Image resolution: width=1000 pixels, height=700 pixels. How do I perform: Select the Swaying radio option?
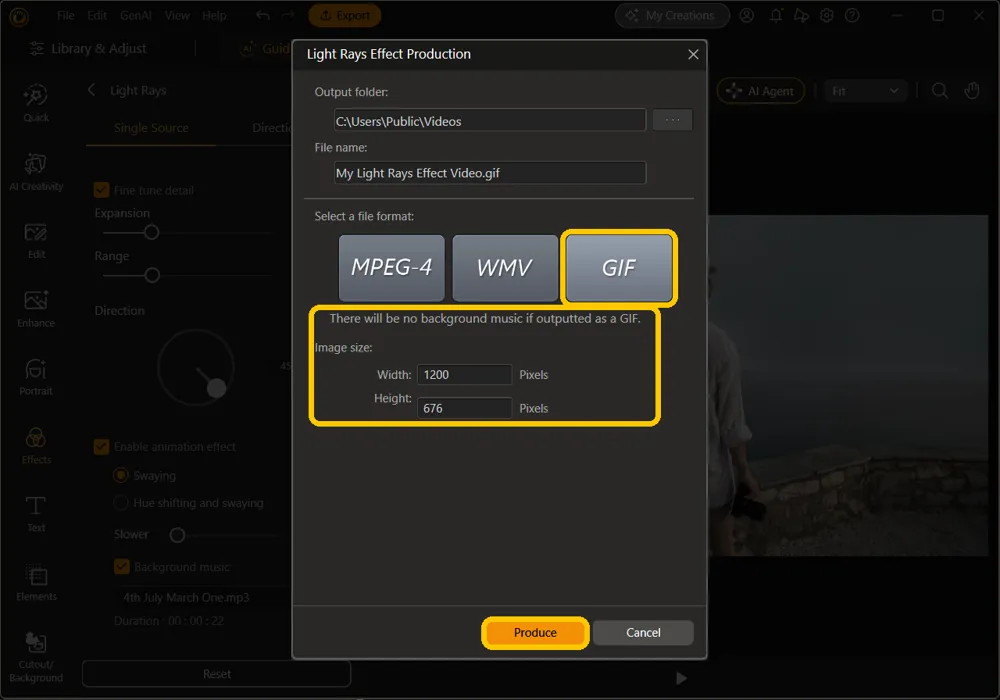(x=121, y=476)
